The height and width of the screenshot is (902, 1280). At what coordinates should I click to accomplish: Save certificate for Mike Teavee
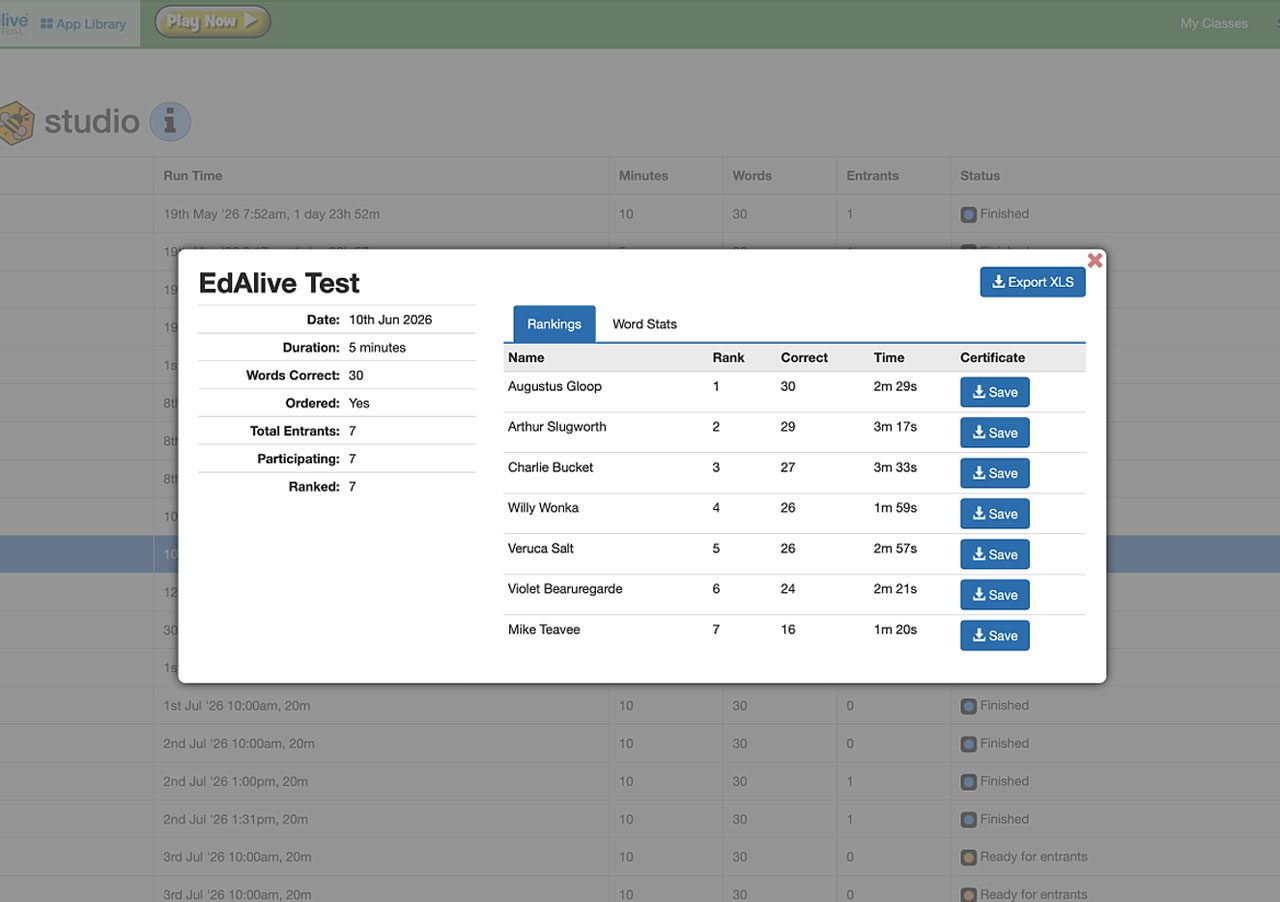tap(995, 635)
